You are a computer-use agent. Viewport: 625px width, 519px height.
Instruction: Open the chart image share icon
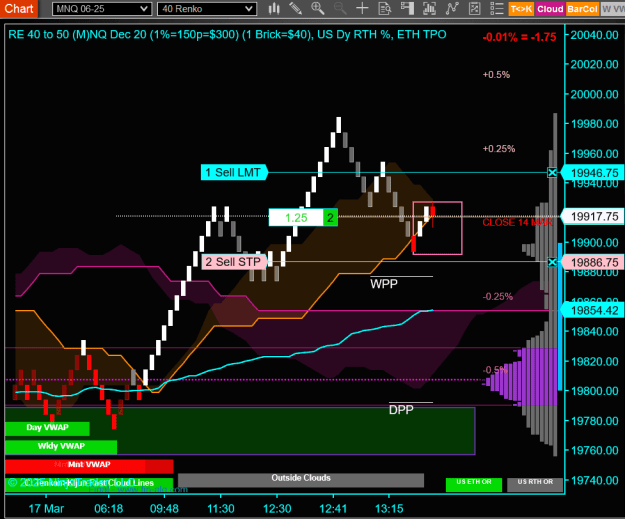point(474,8)
